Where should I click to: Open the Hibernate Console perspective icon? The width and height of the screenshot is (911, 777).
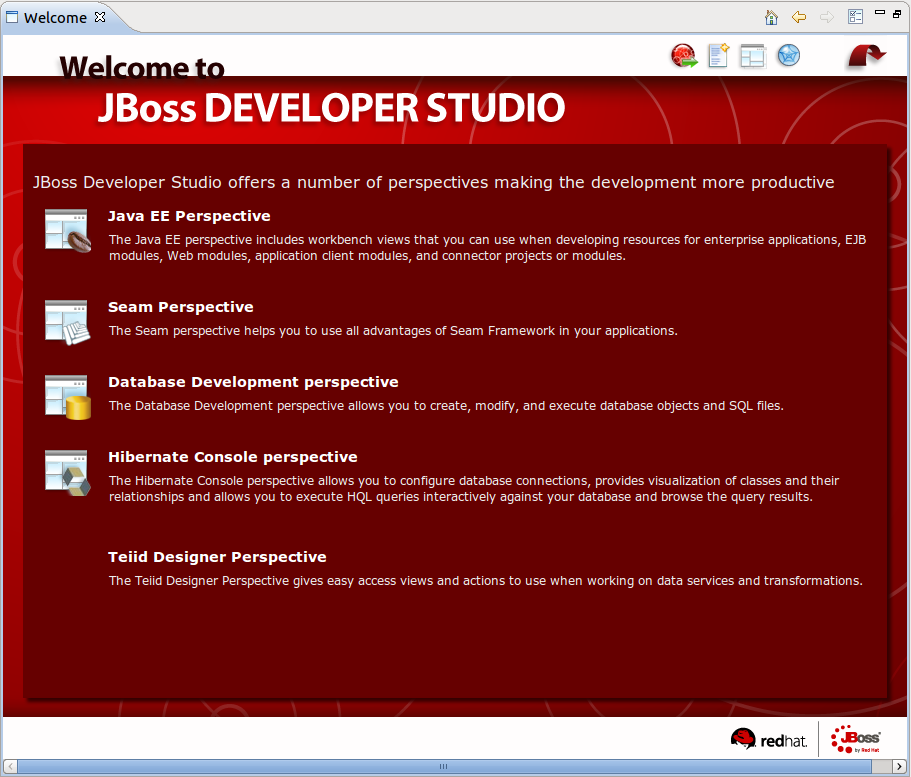point(68,472)
